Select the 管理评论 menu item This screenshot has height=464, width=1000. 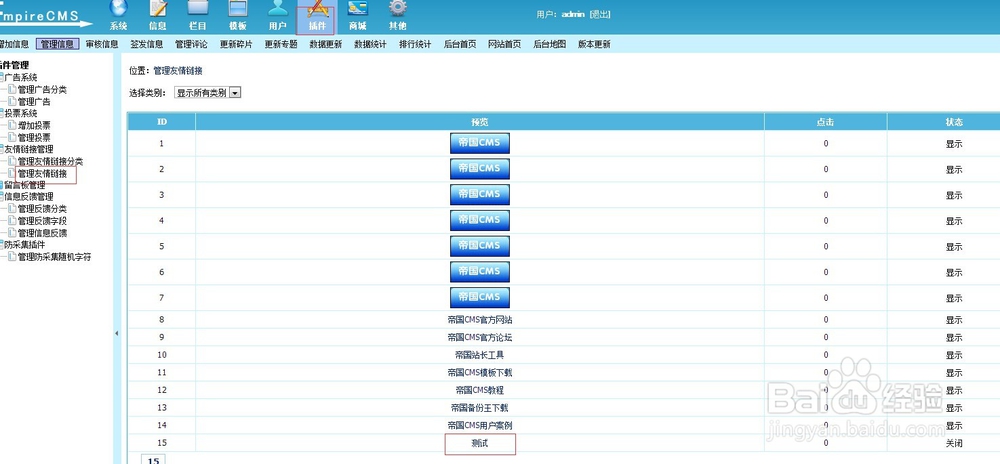tap(191, 44)
